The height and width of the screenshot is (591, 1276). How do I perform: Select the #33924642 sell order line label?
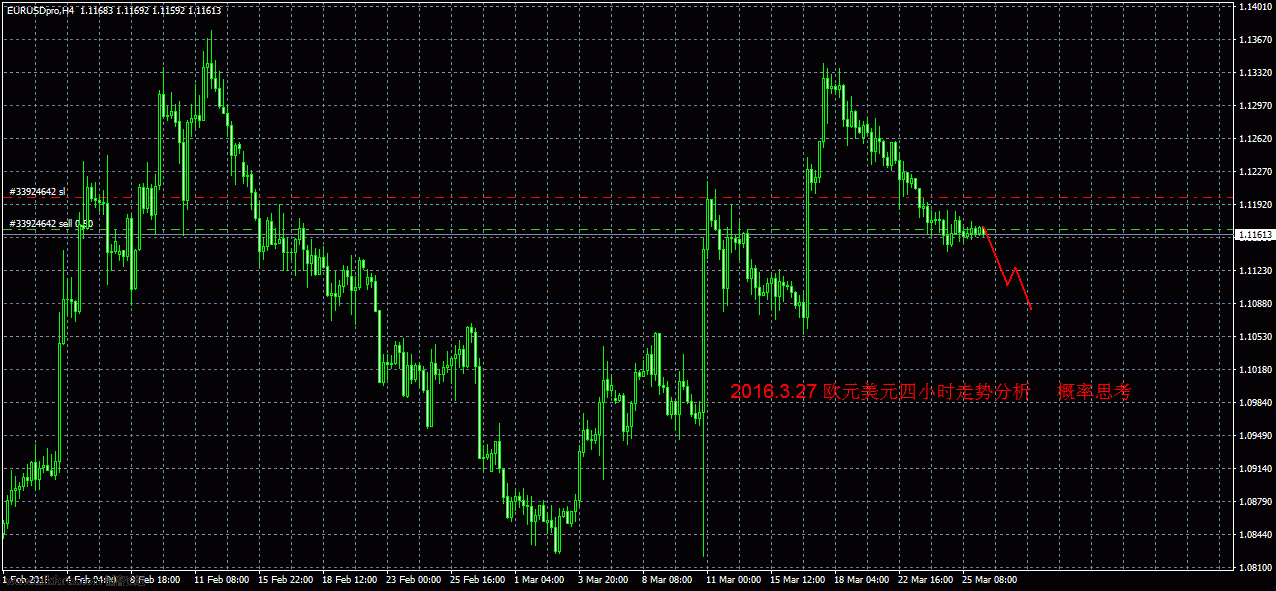point(51,224)
